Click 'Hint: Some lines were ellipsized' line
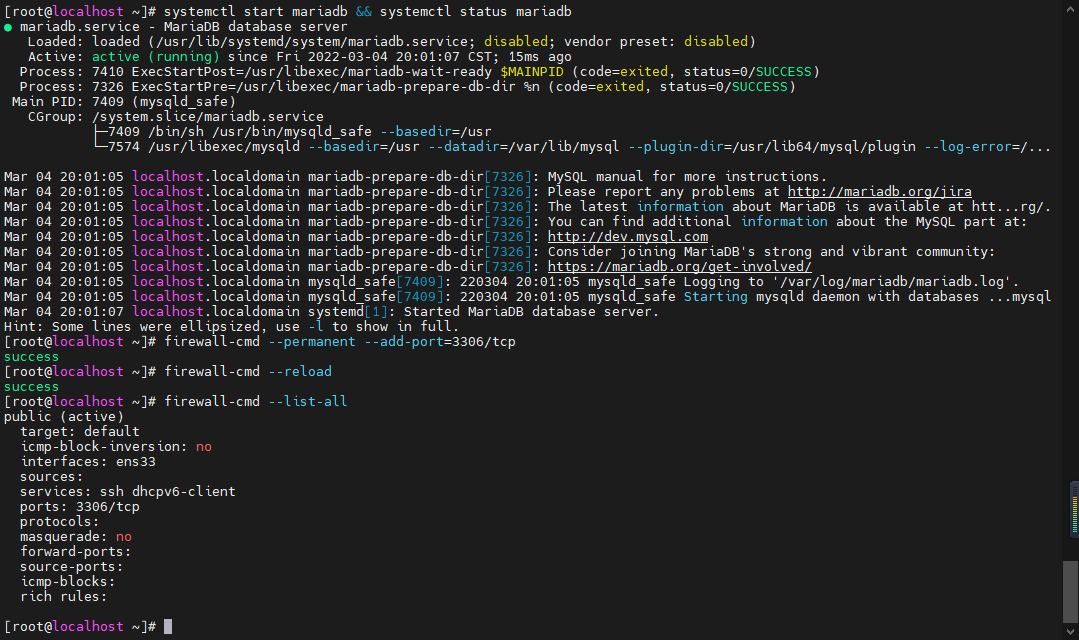This screenshot has height=640, width=1079. [x=231, y=326]
